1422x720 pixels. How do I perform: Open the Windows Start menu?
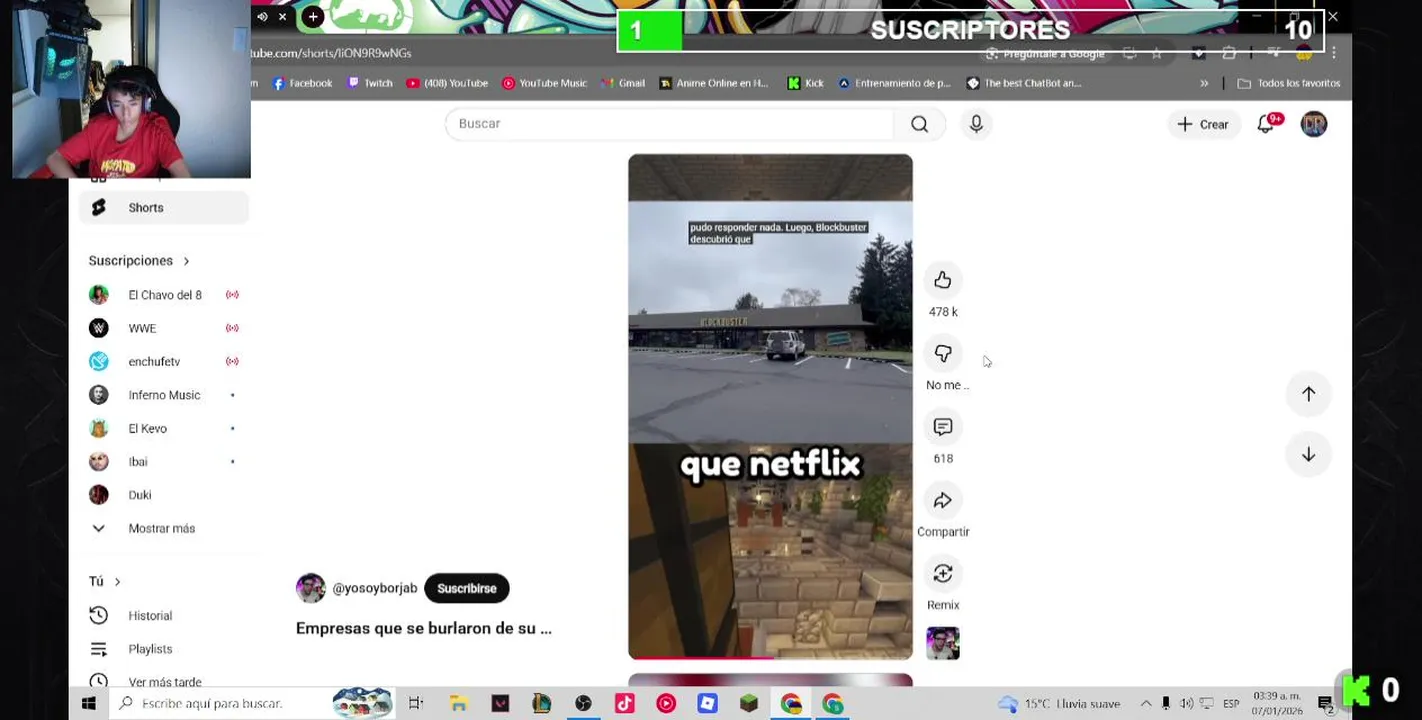click(88, 704)
